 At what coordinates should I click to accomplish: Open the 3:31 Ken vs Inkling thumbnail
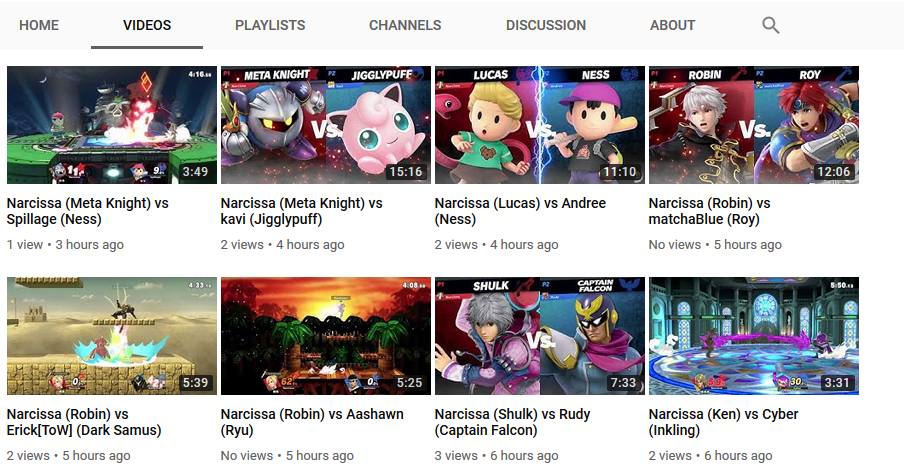[x=754, y=336]
